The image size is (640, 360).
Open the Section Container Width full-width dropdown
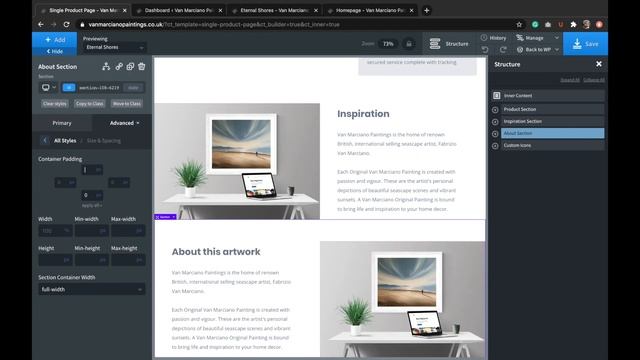92,289
